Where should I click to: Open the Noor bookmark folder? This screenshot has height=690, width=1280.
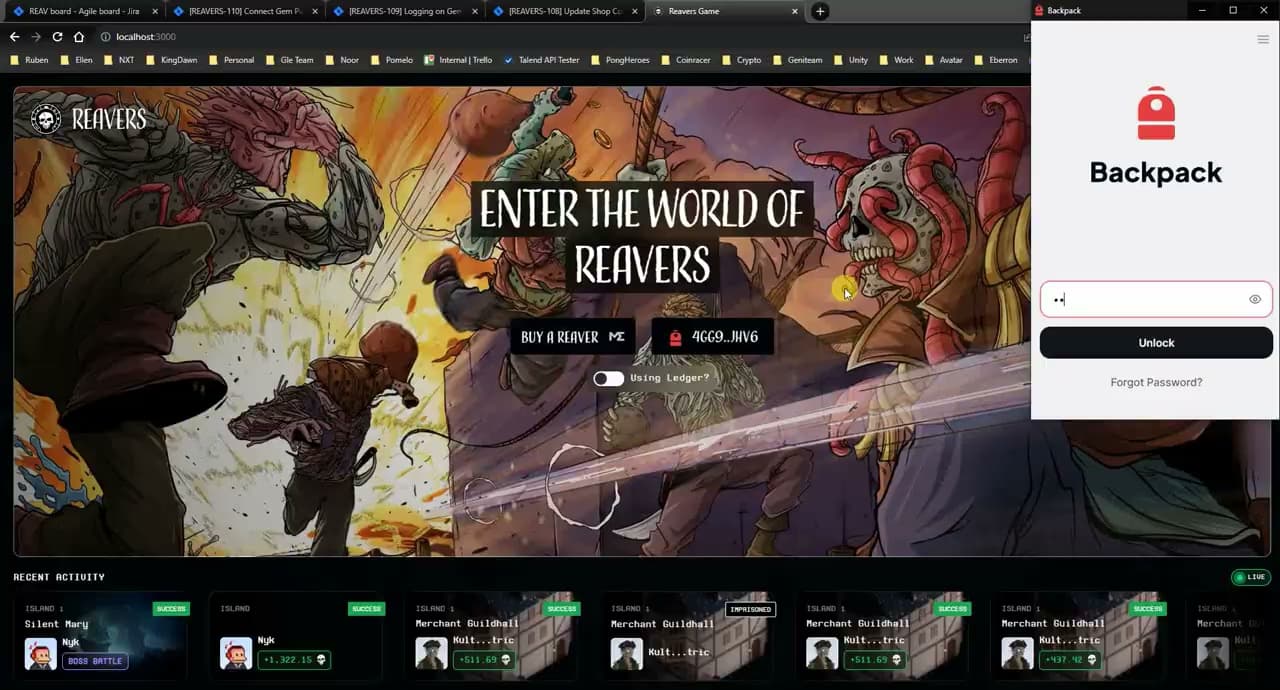(341, 60)
